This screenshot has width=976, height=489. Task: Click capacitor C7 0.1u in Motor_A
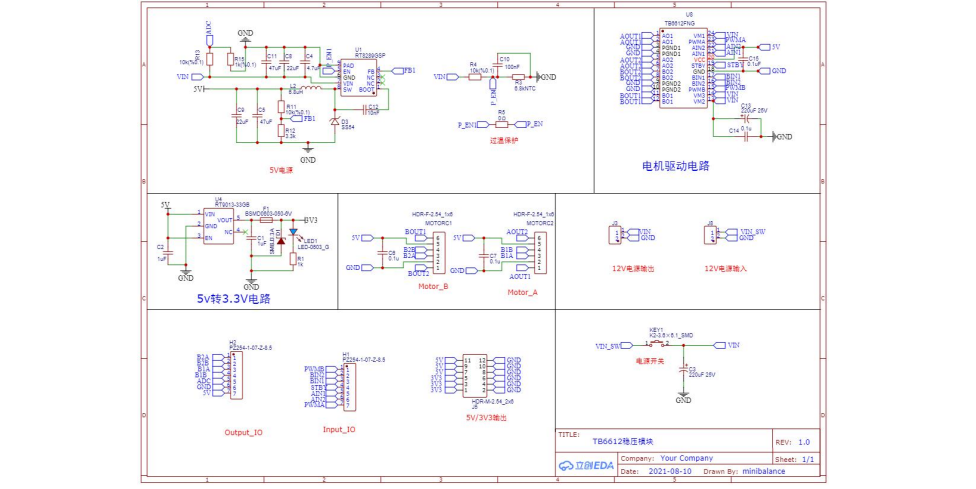click(484, 255)
